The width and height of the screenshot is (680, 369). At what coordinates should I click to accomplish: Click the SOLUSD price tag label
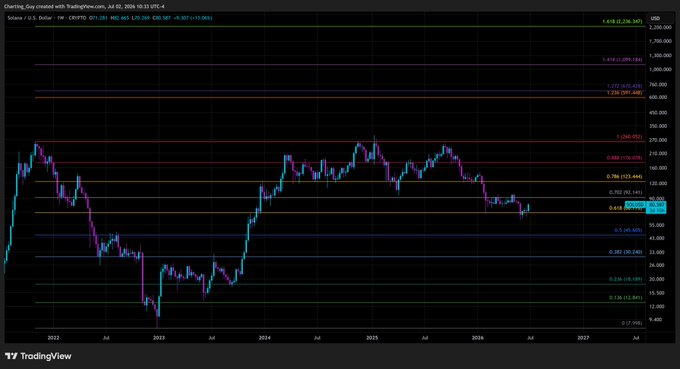pos(635,204)
